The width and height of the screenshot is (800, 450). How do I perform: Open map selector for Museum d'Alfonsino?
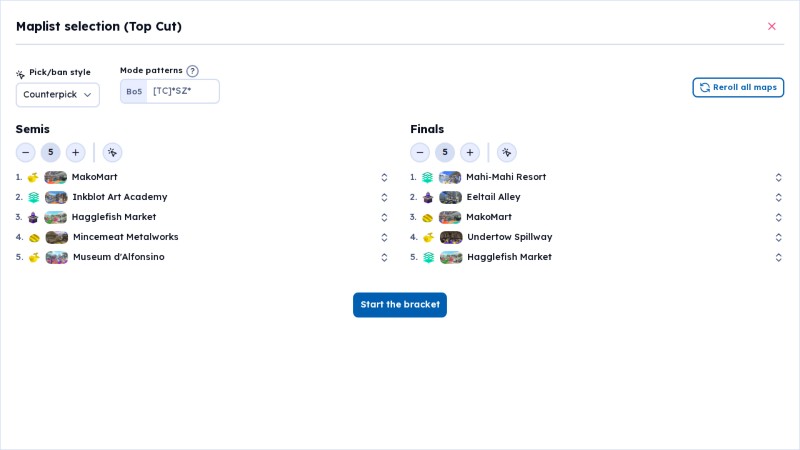click(384, 257)
